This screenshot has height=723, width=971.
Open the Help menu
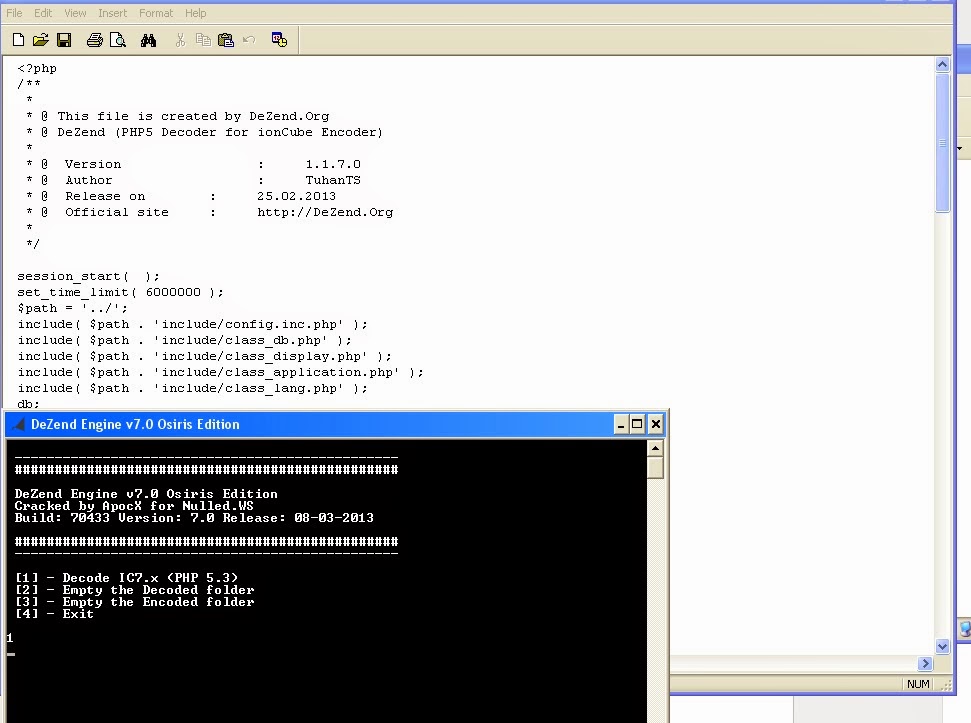(195, 13)
